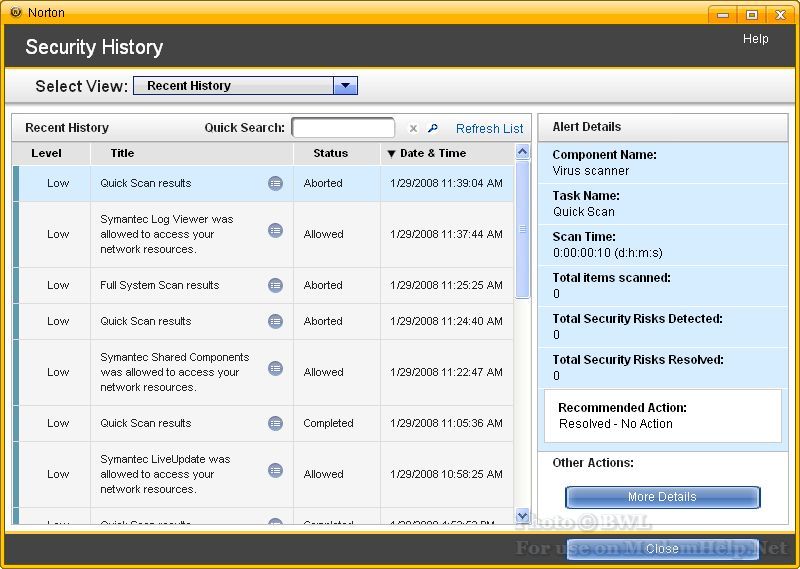Screen dimensions: 800x569
Task: Open details icon for Symantec Shared Components row
Action: (276, 368)
